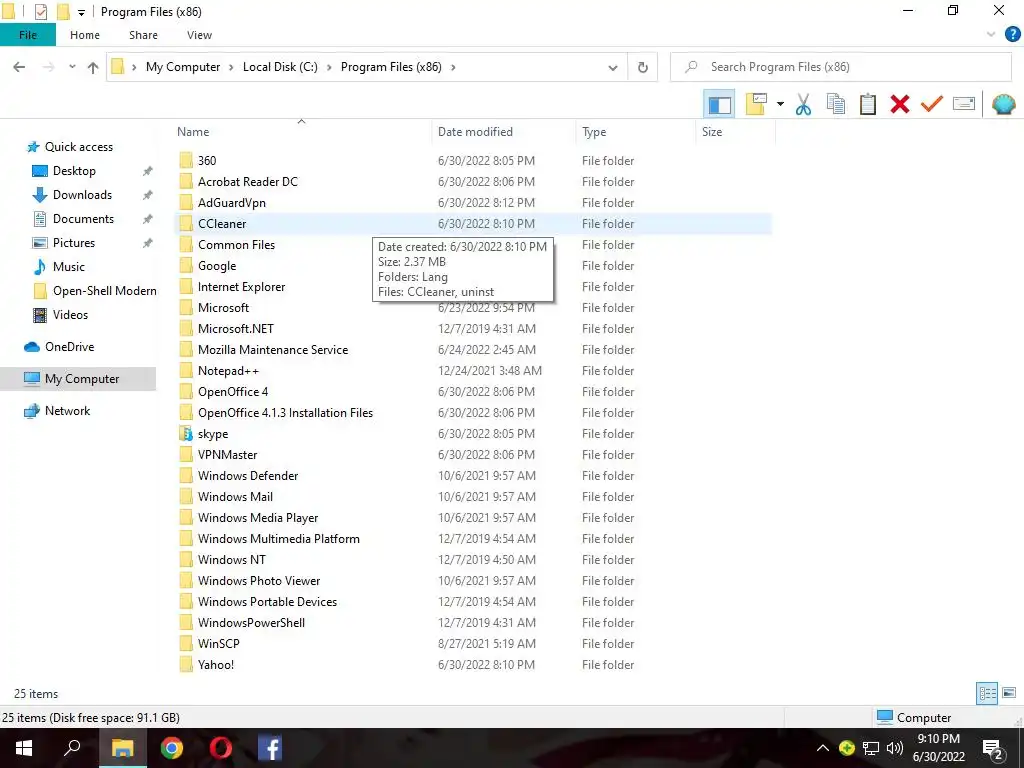Go back with the Back arrow
The image size is (1024, 768).
click(x=20, y=67)
